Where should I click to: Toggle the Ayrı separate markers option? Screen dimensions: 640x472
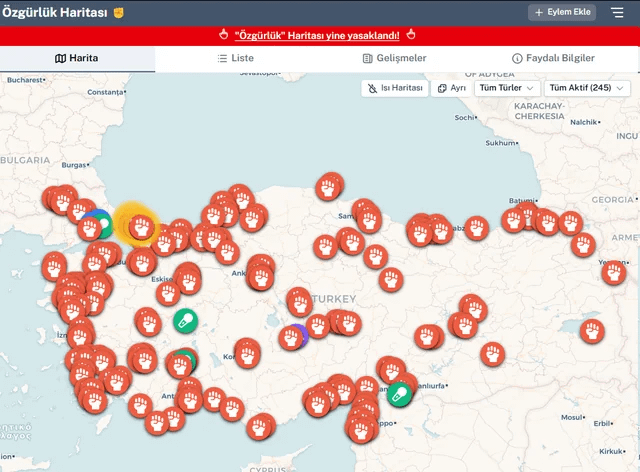click(452, 88)
